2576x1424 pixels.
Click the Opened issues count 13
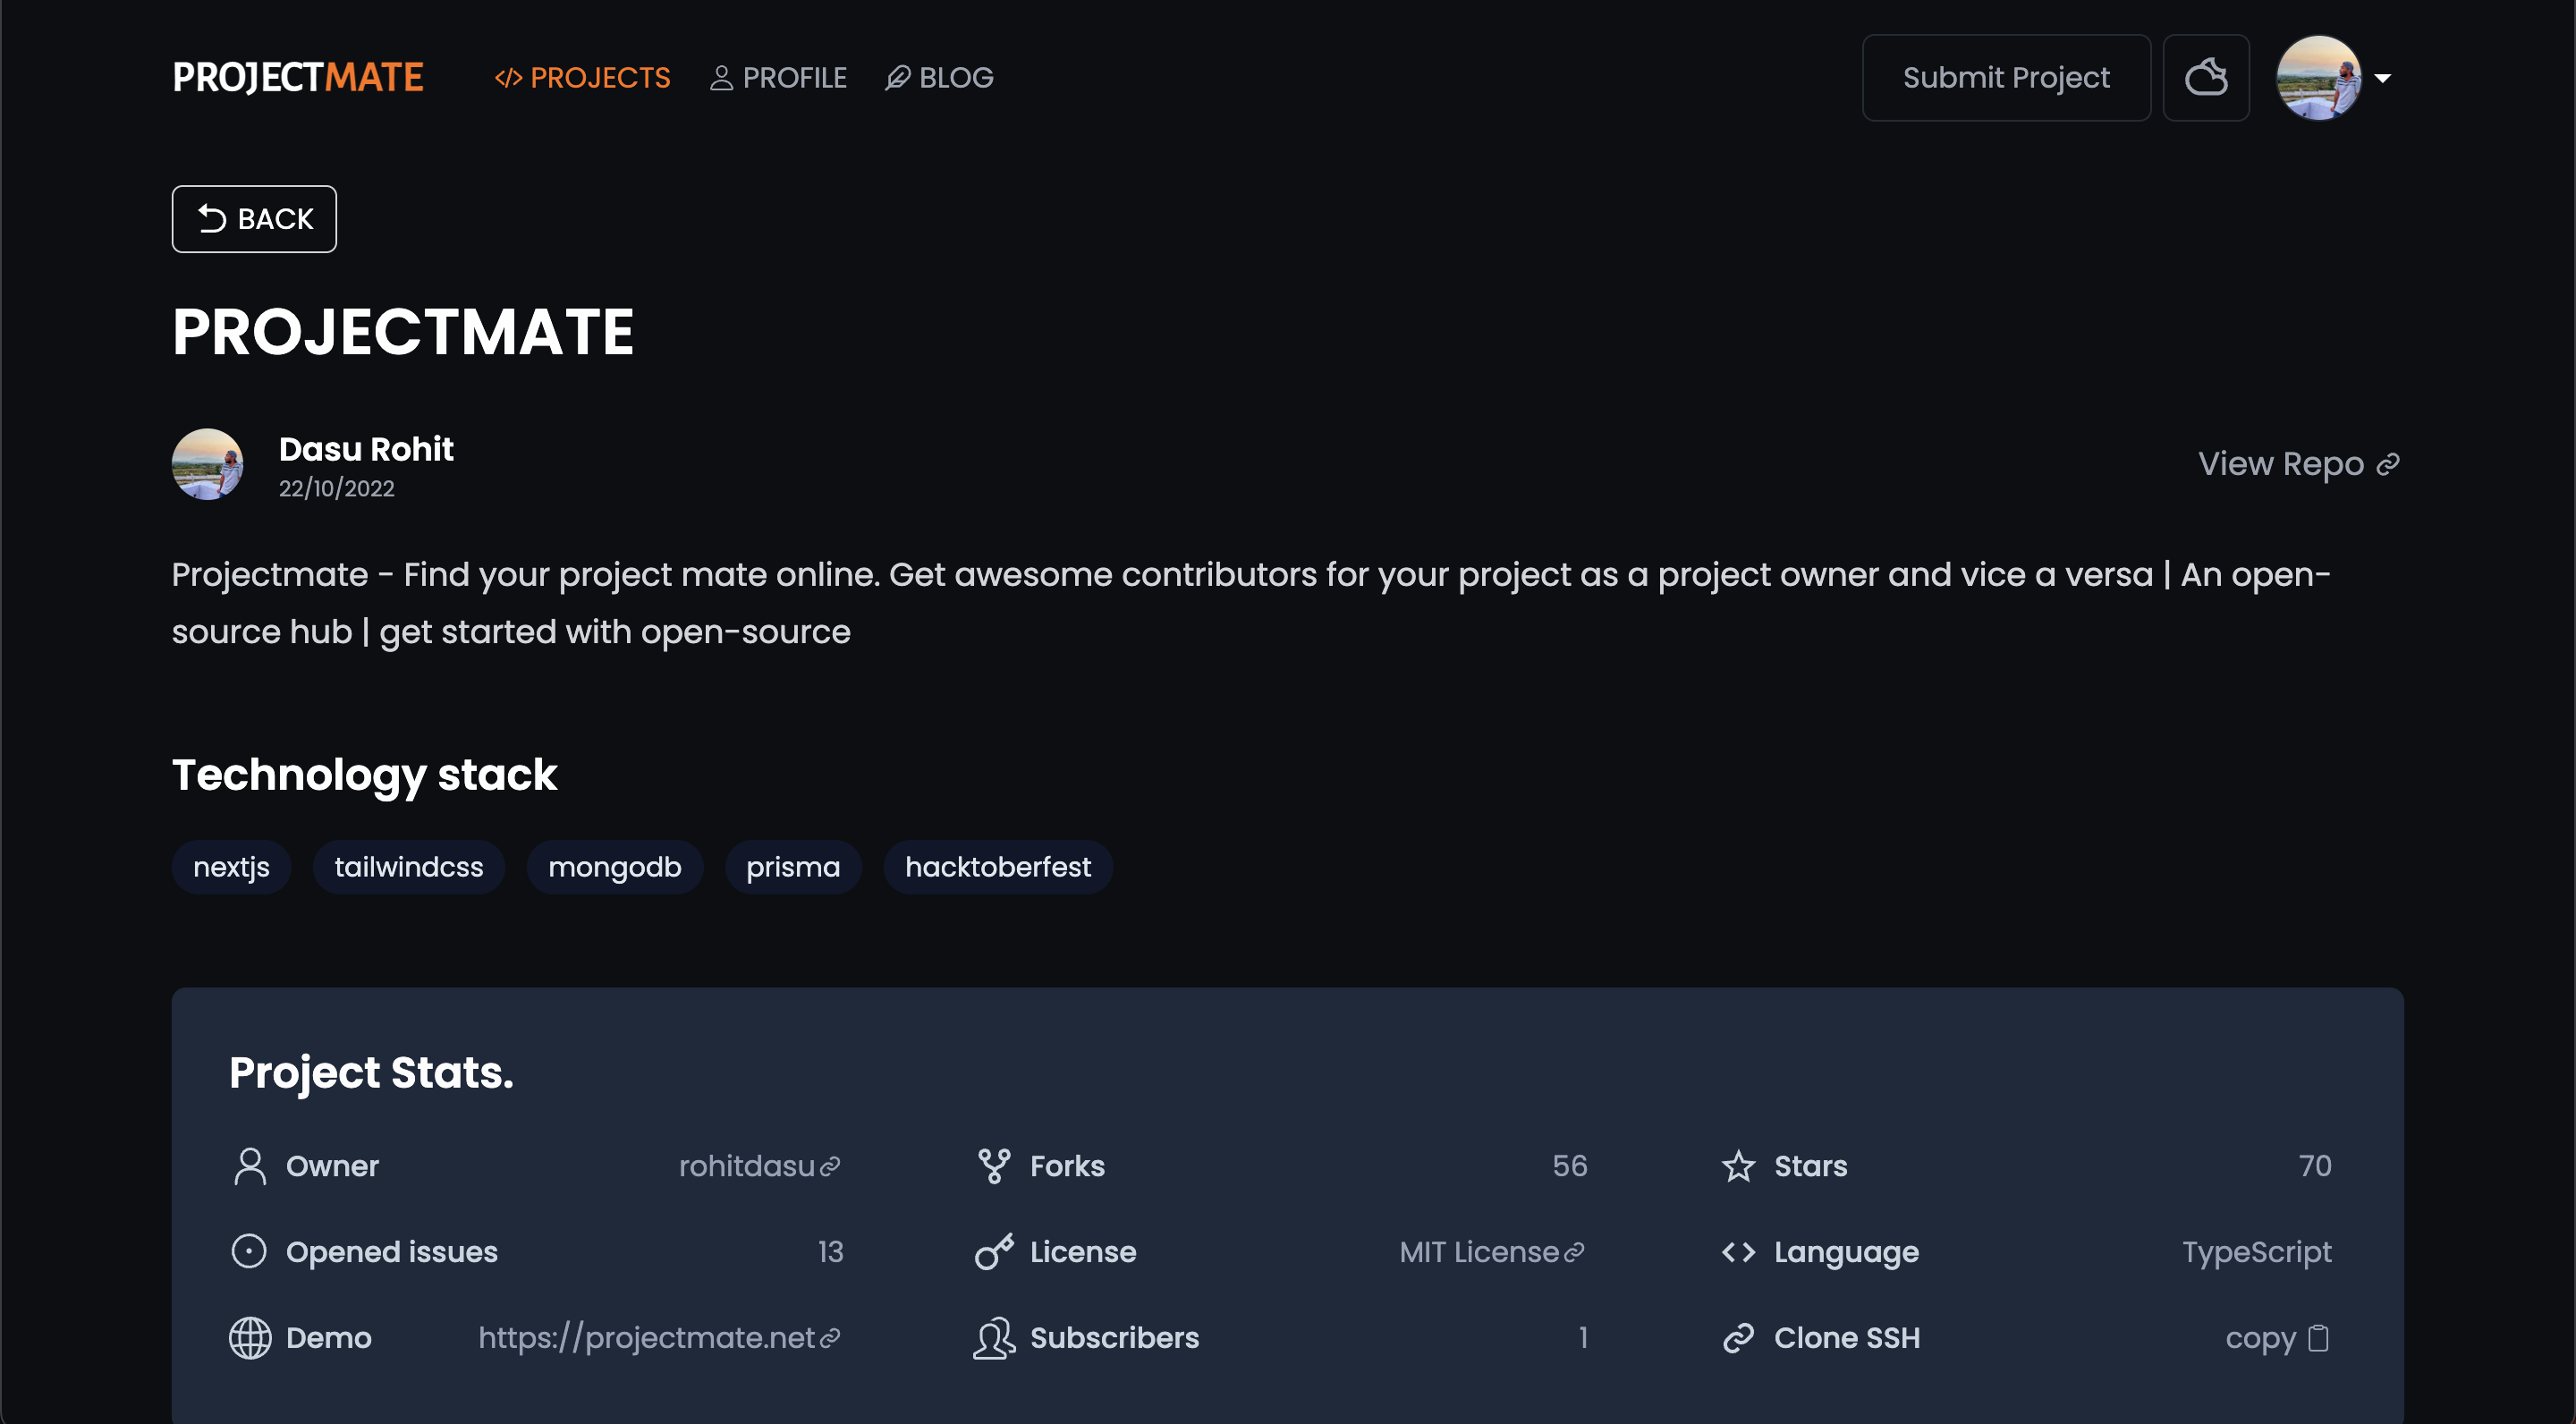click(831, 1252)
